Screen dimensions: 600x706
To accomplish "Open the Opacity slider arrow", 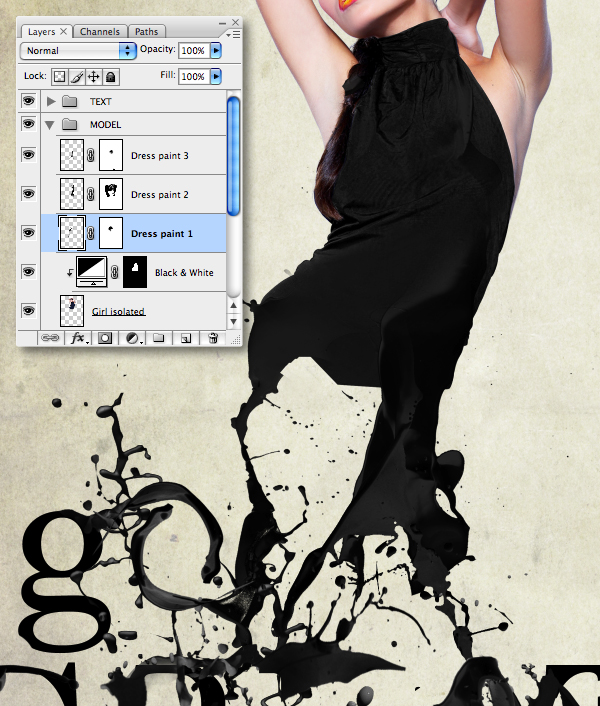I will (216, 50).
